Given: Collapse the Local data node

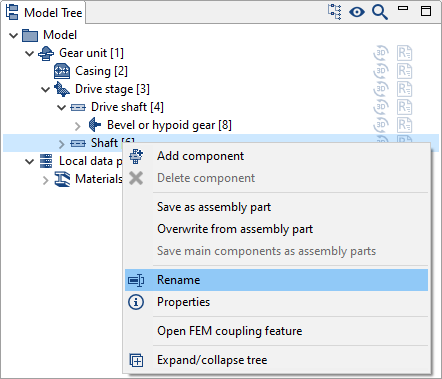Looking at the screenshot, I should pyautogui.click(x=29, y=161).
